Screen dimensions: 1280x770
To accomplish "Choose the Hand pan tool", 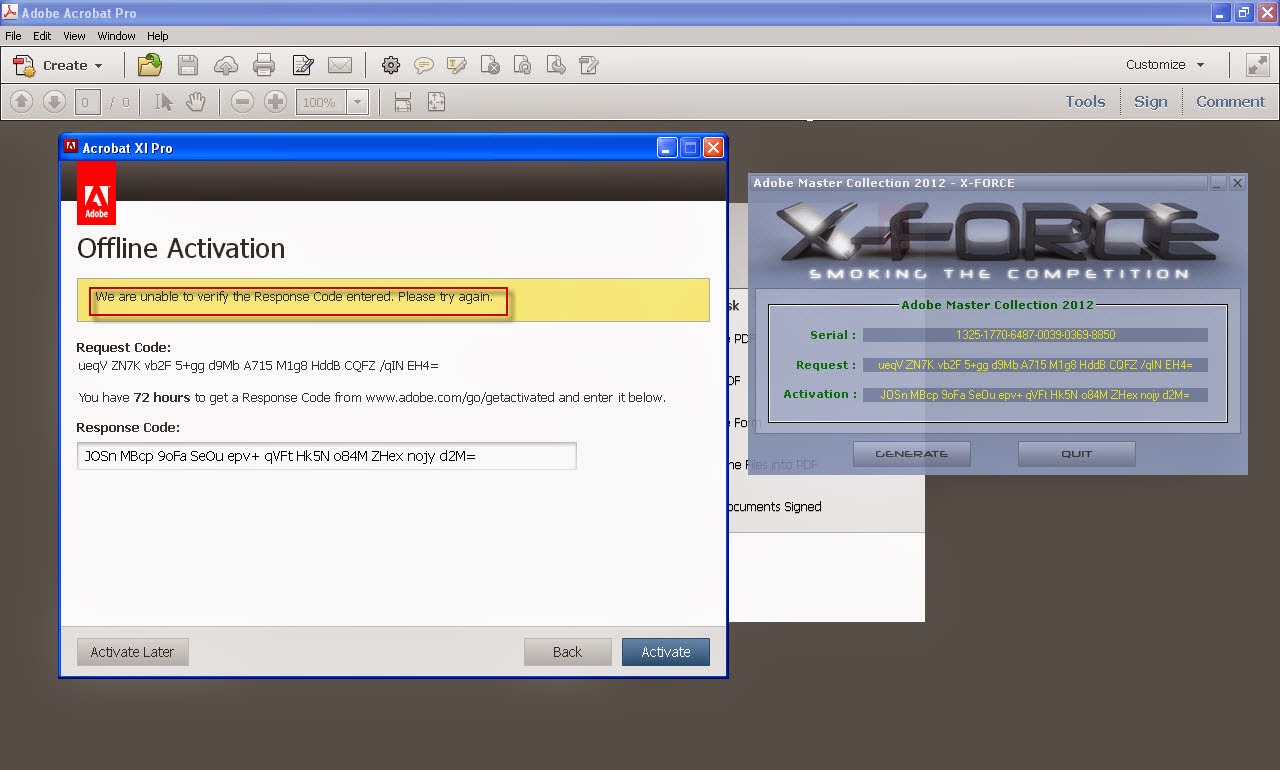I will pyautogui.click(x=195, y=101).
